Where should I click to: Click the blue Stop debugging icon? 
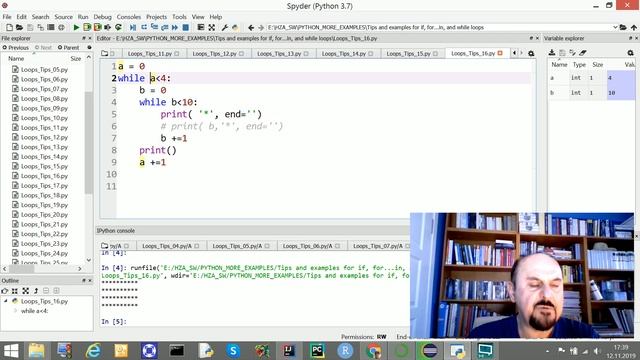point(185,27)
